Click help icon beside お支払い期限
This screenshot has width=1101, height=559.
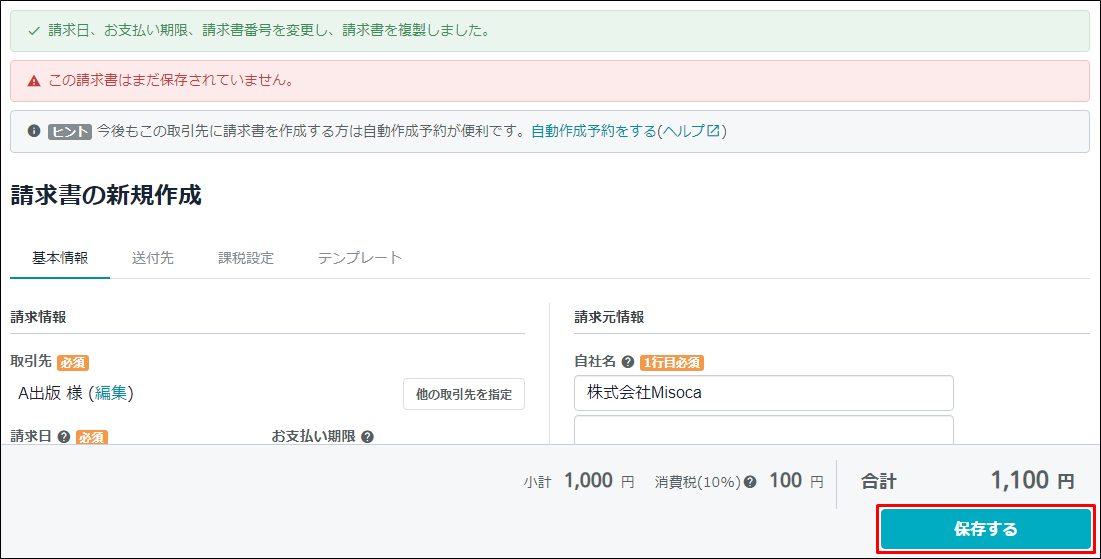[367, 437]
